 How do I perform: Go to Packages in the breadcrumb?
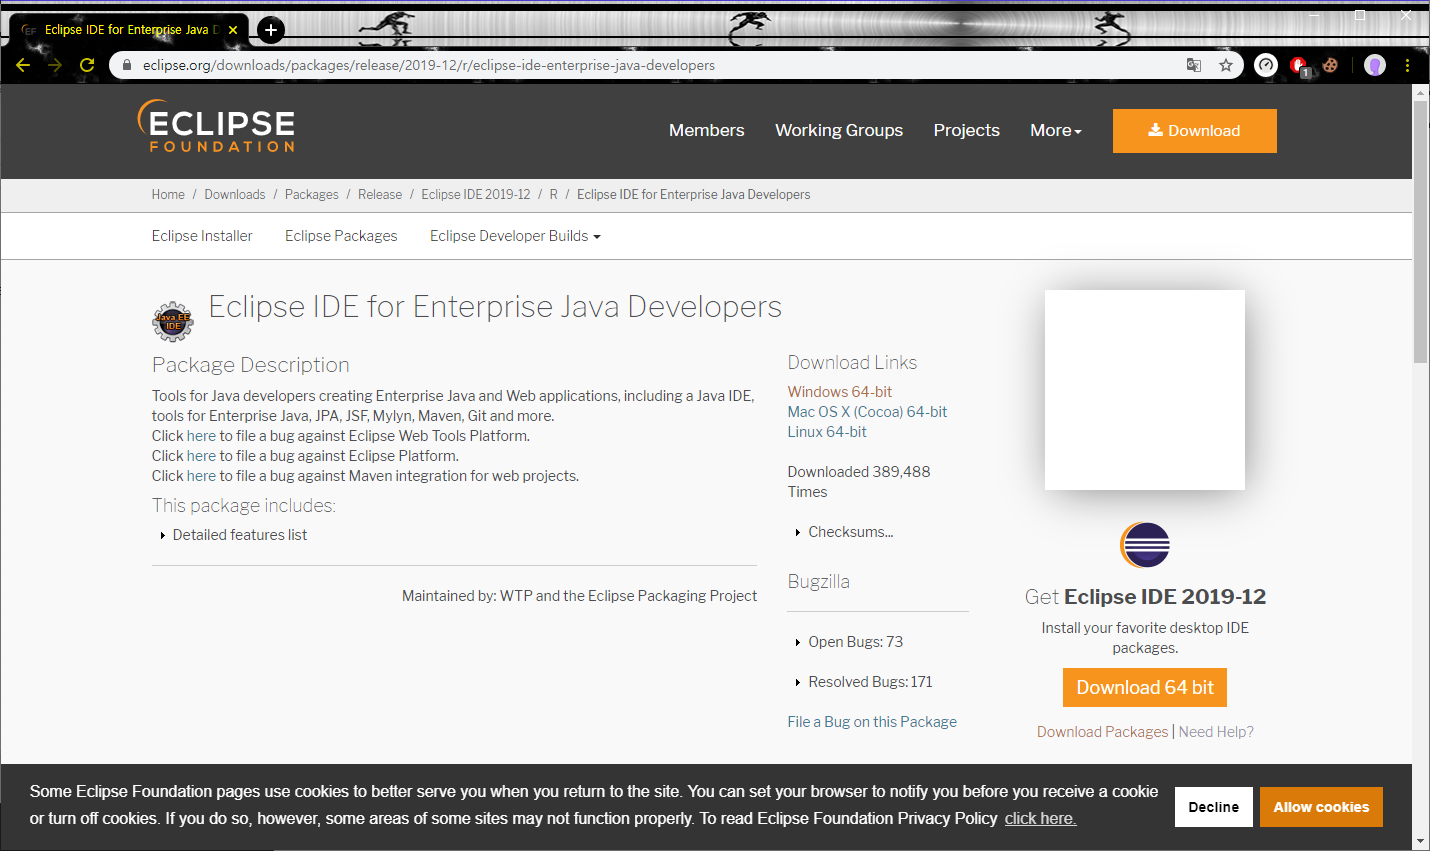point(312,194)
